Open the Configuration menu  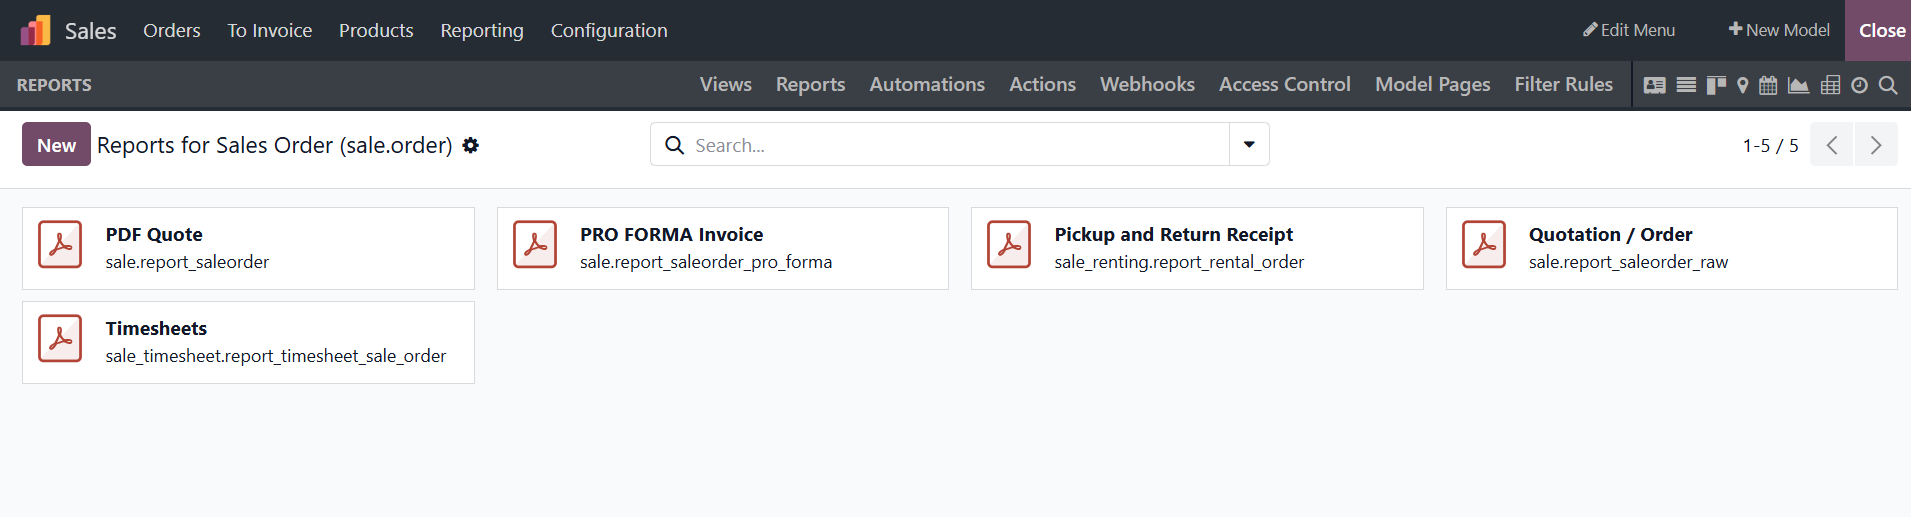tap(609, 30)
